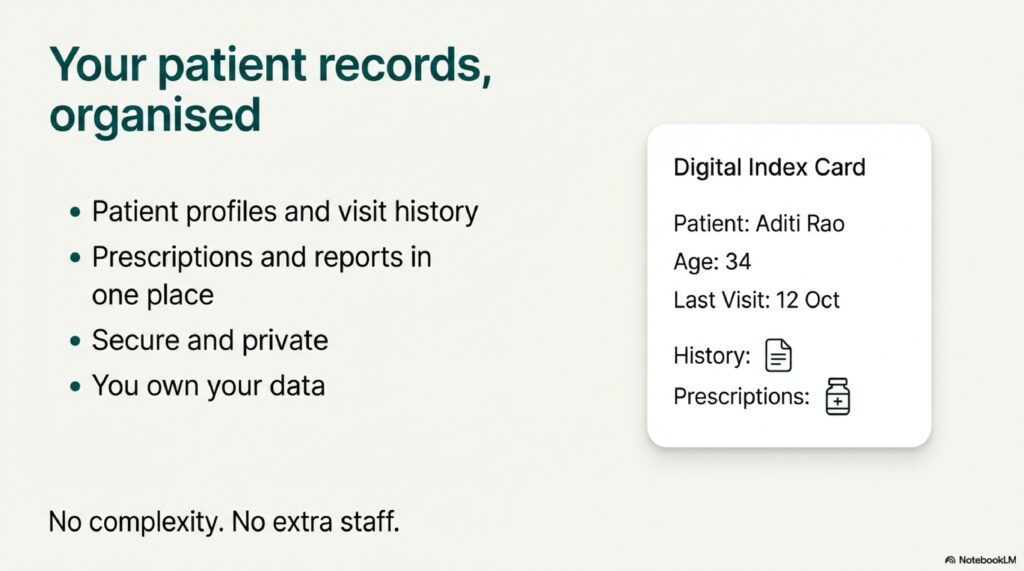Select the "Your patient records, organised" heading
This screenshot has width=1024, height=571.
click(270, 90)
